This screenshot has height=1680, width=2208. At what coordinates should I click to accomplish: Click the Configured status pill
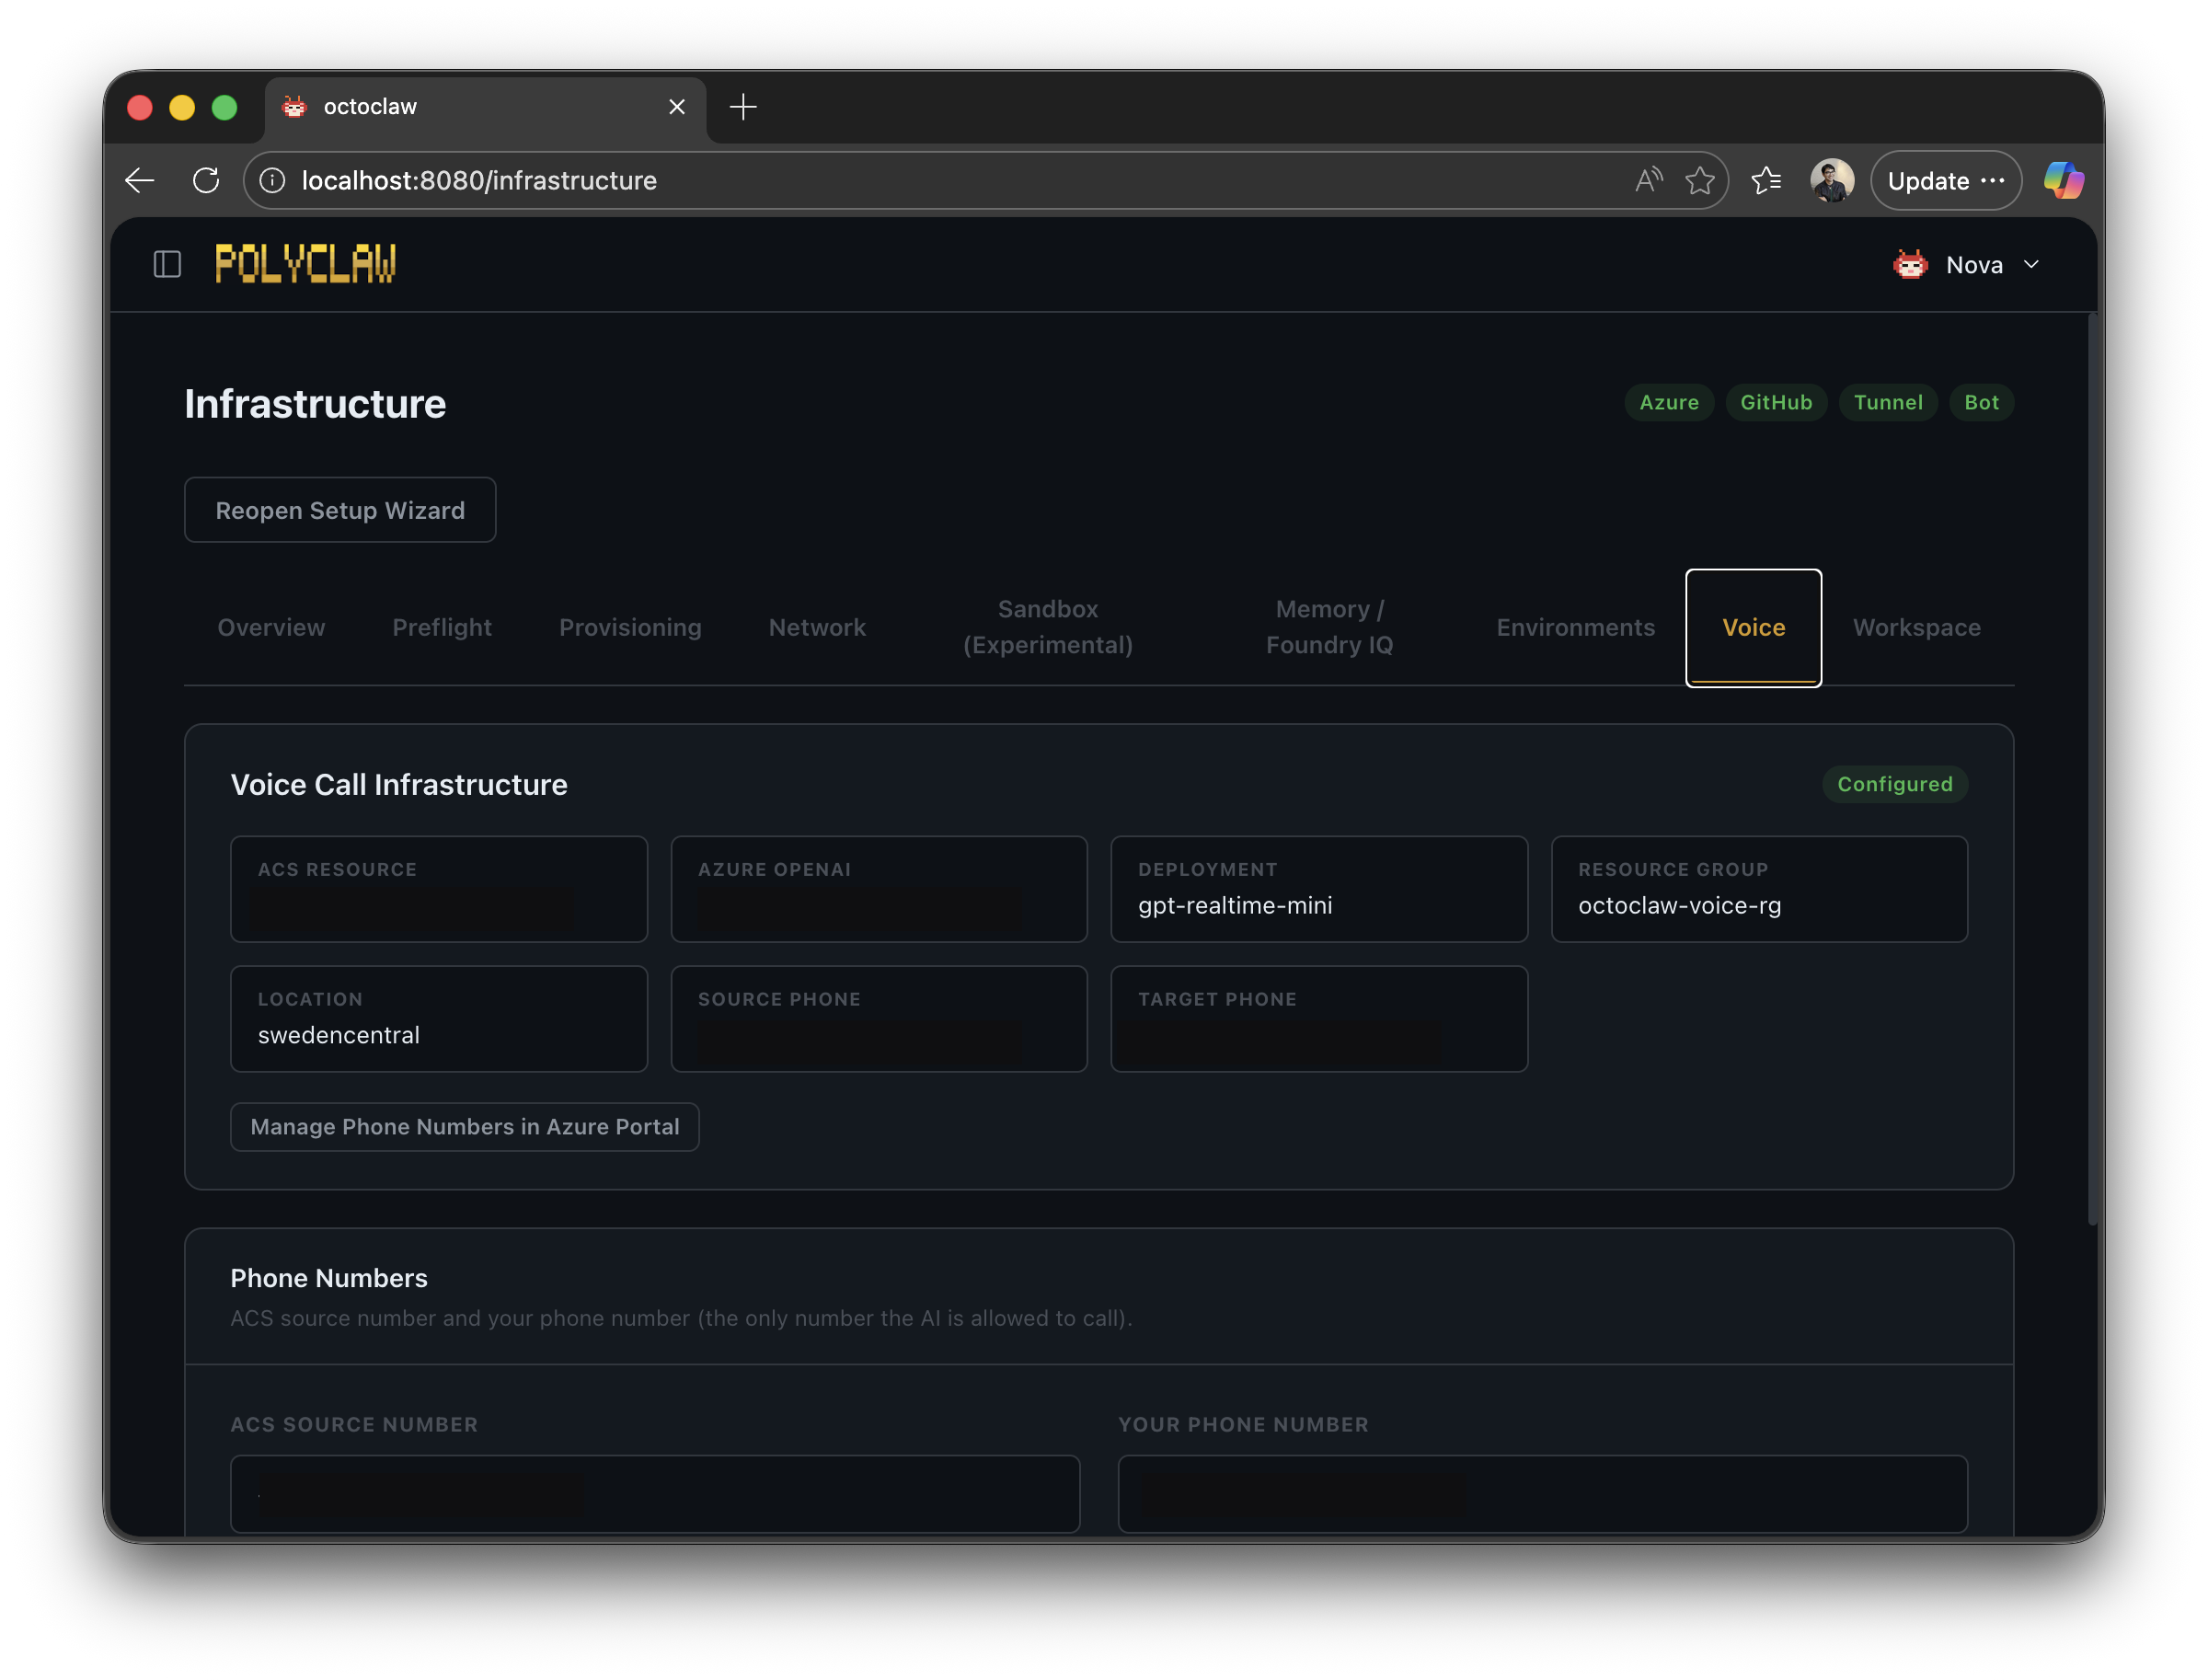tap(1894, 784)
